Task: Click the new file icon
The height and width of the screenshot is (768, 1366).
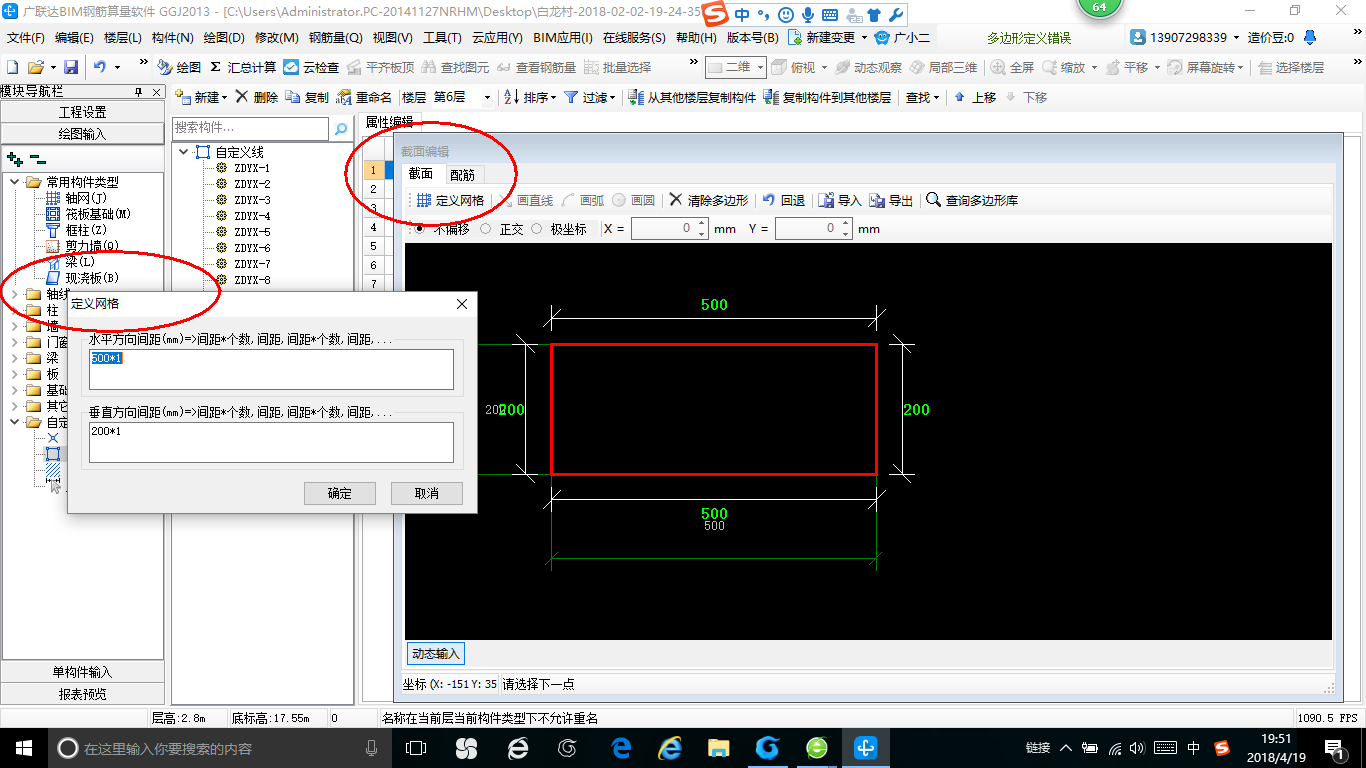Action: pyautogui.click(x=13, y=67)
